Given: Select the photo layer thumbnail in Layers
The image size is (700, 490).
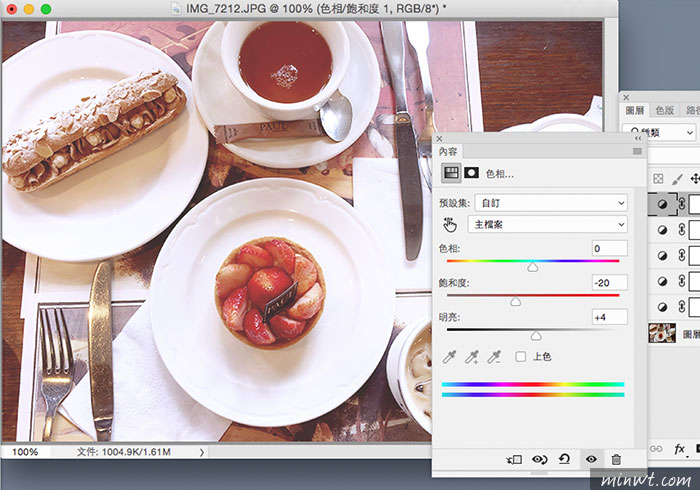Looking at the screenshot, I should [x=662, y=333].
